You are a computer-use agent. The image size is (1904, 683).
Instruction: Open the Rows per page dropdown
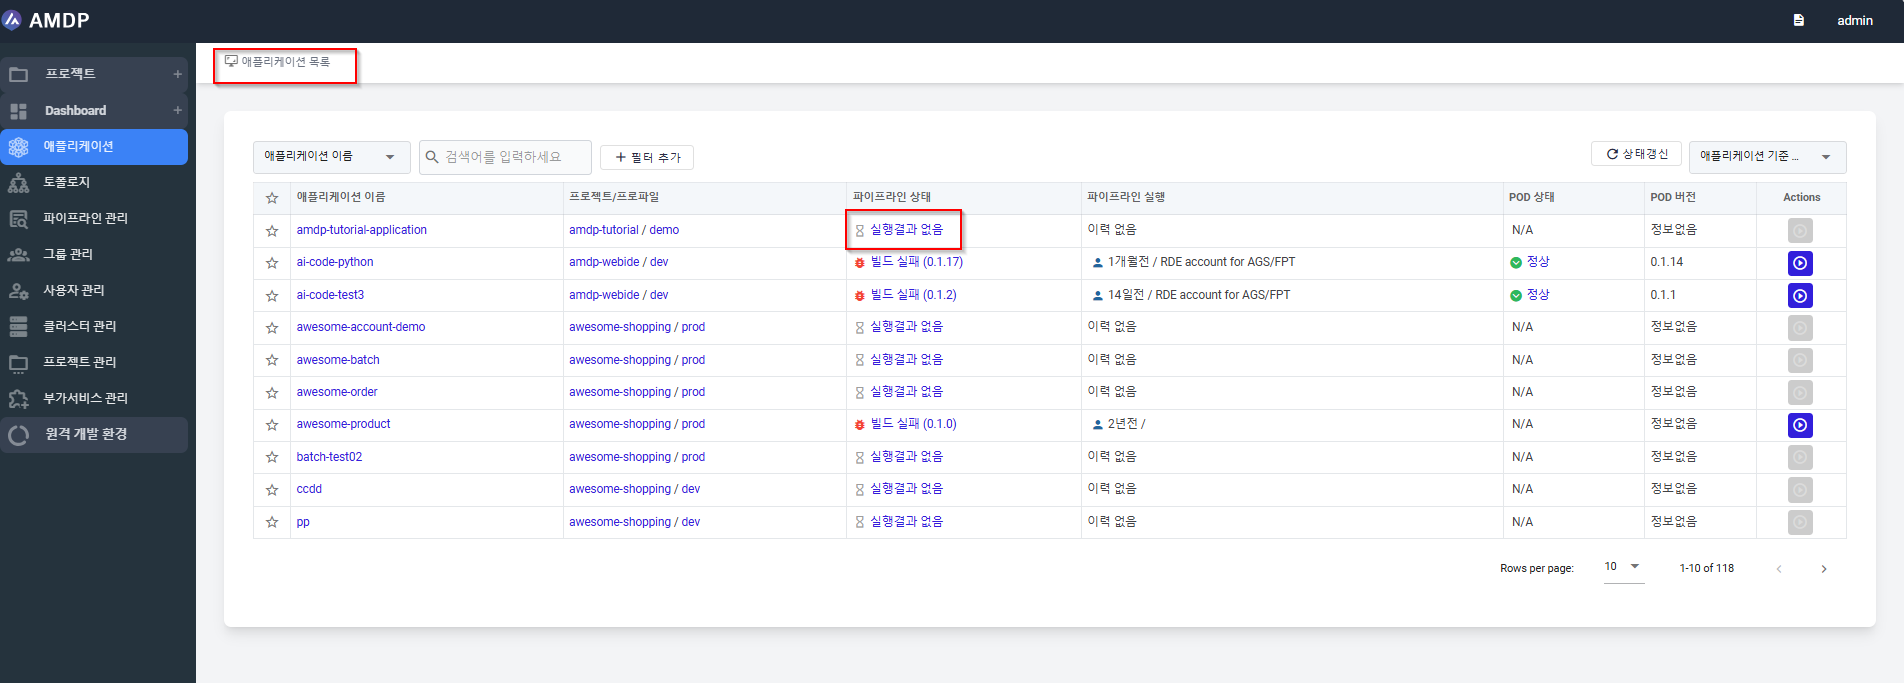pos(1624,567)
